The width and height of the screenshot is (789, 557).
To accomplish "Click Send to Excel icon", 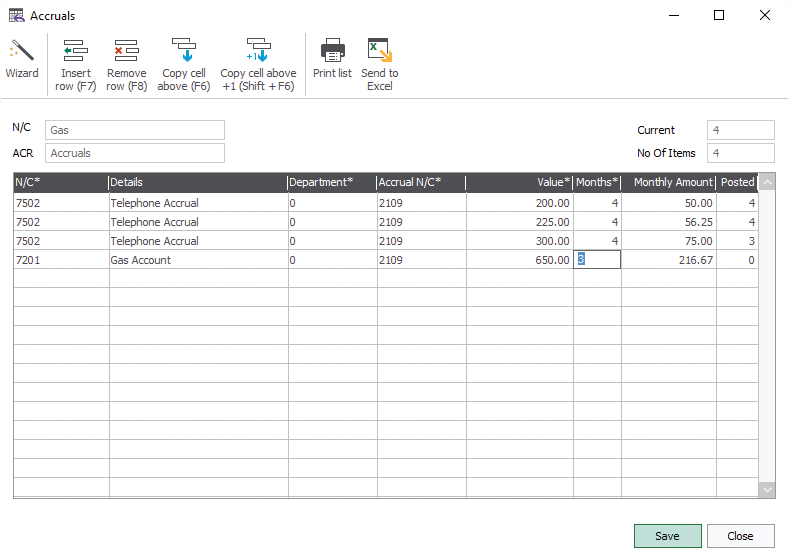I will pyautogui.click(x=379, y=50).
